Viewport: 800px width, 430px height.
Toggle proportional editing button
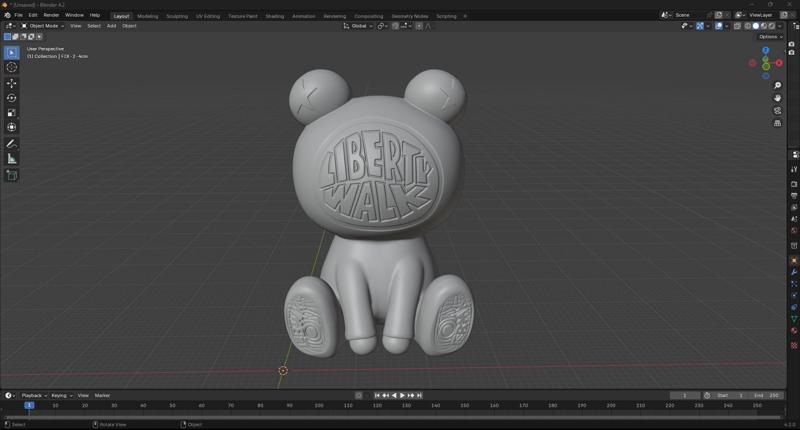pyautogui.click(x=419, y=26)
